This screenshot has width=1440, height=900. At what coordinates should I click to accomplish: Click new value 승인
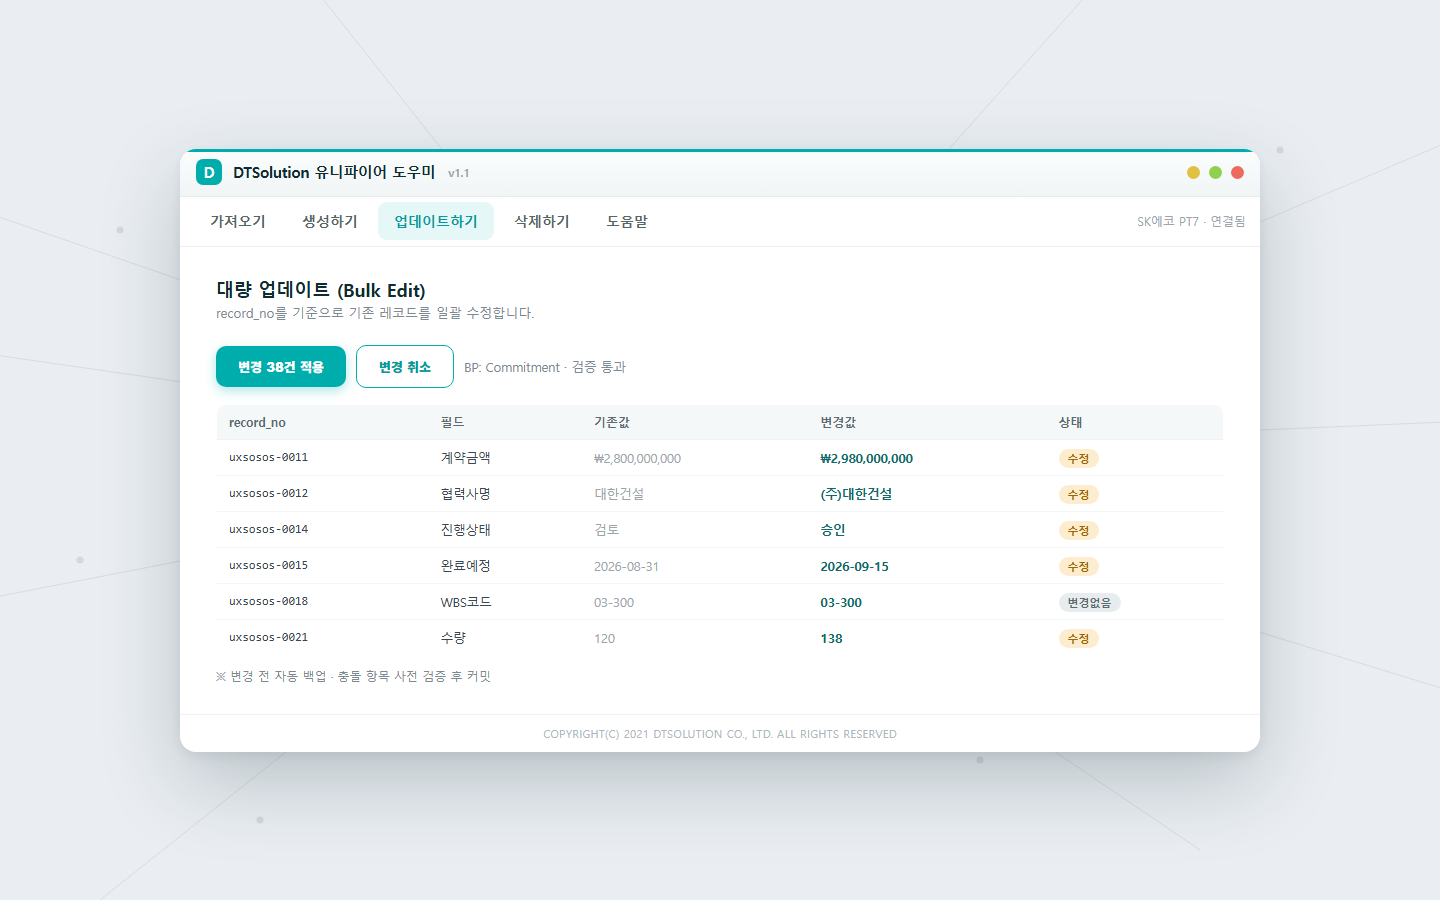(x=832, y=530)
